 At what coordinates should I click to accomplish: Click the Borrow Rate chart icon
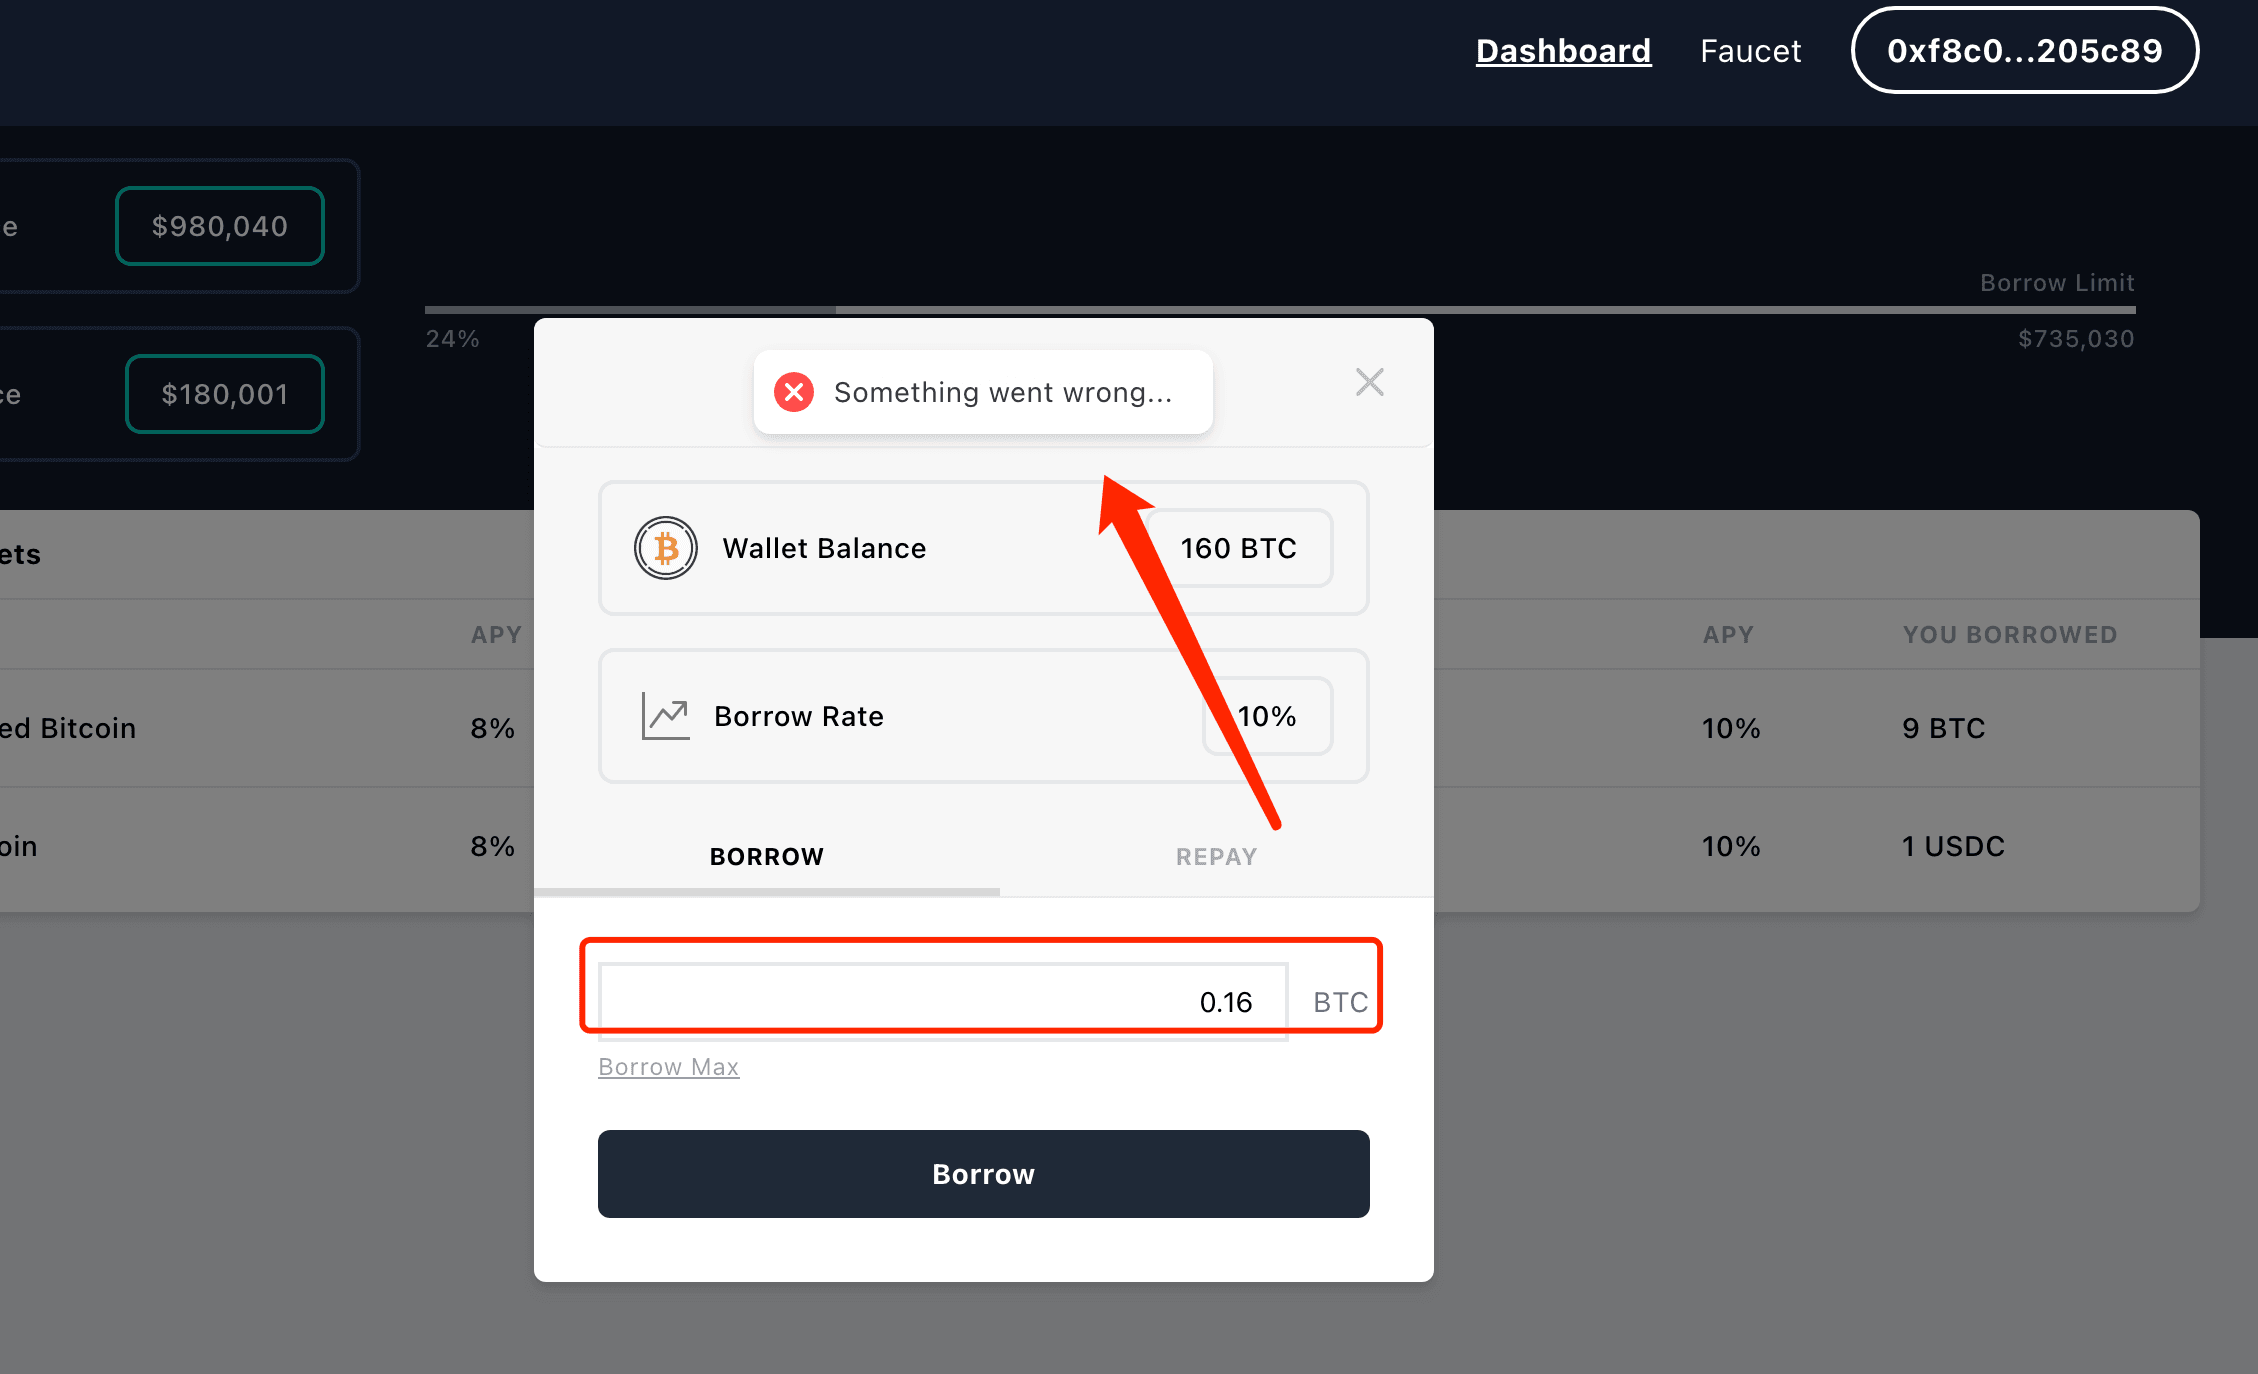click(x=665, y=716)
